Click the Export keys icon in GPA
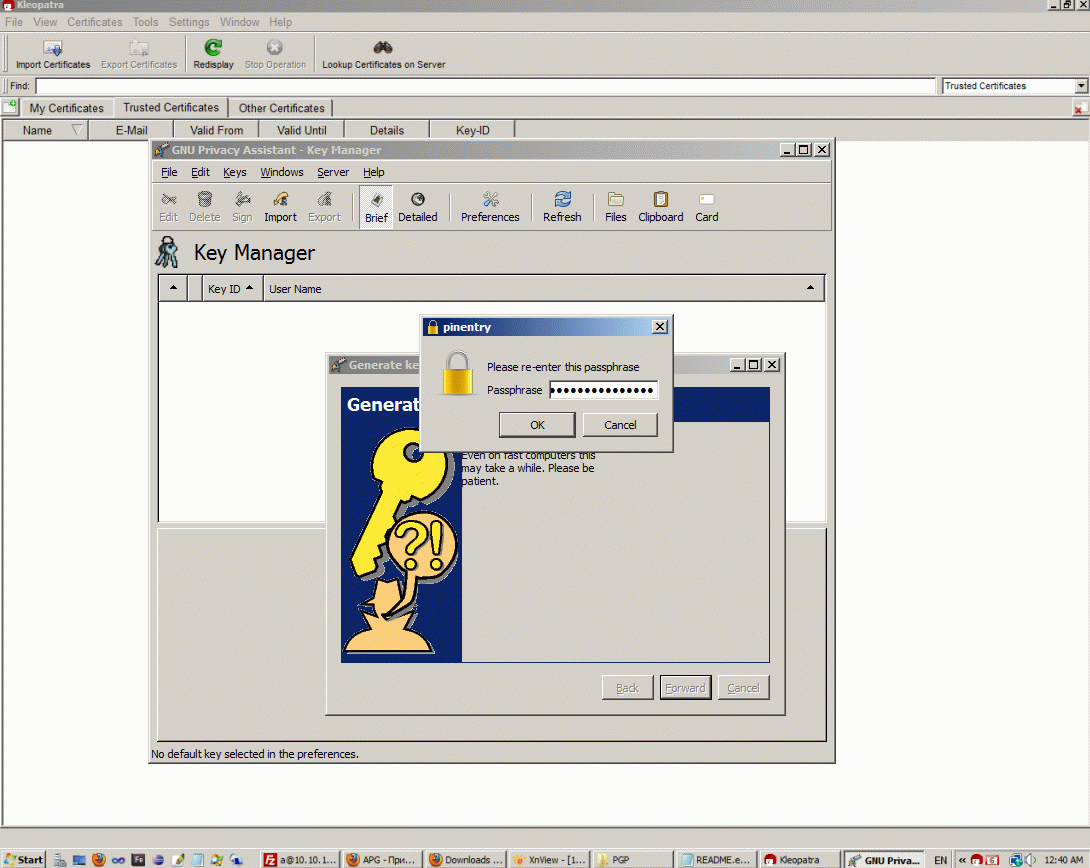The width and height of the screenshot is (1090, 868). pyautogui.click(x=324, y=207)
